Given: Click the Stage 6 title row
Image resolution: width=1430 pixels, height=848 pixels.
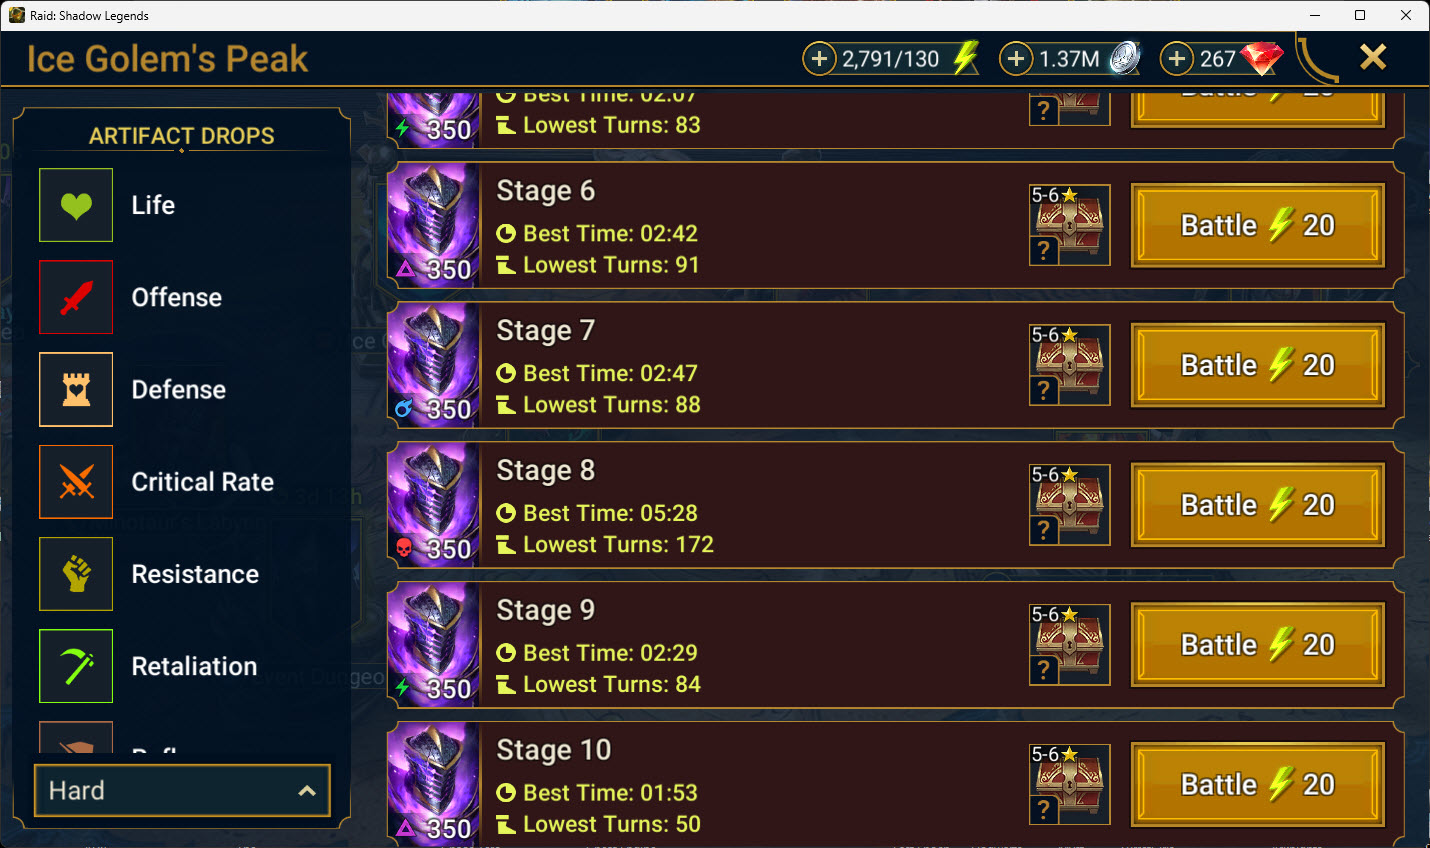Looking at the screenshot, I should click(x=895, y=225).
